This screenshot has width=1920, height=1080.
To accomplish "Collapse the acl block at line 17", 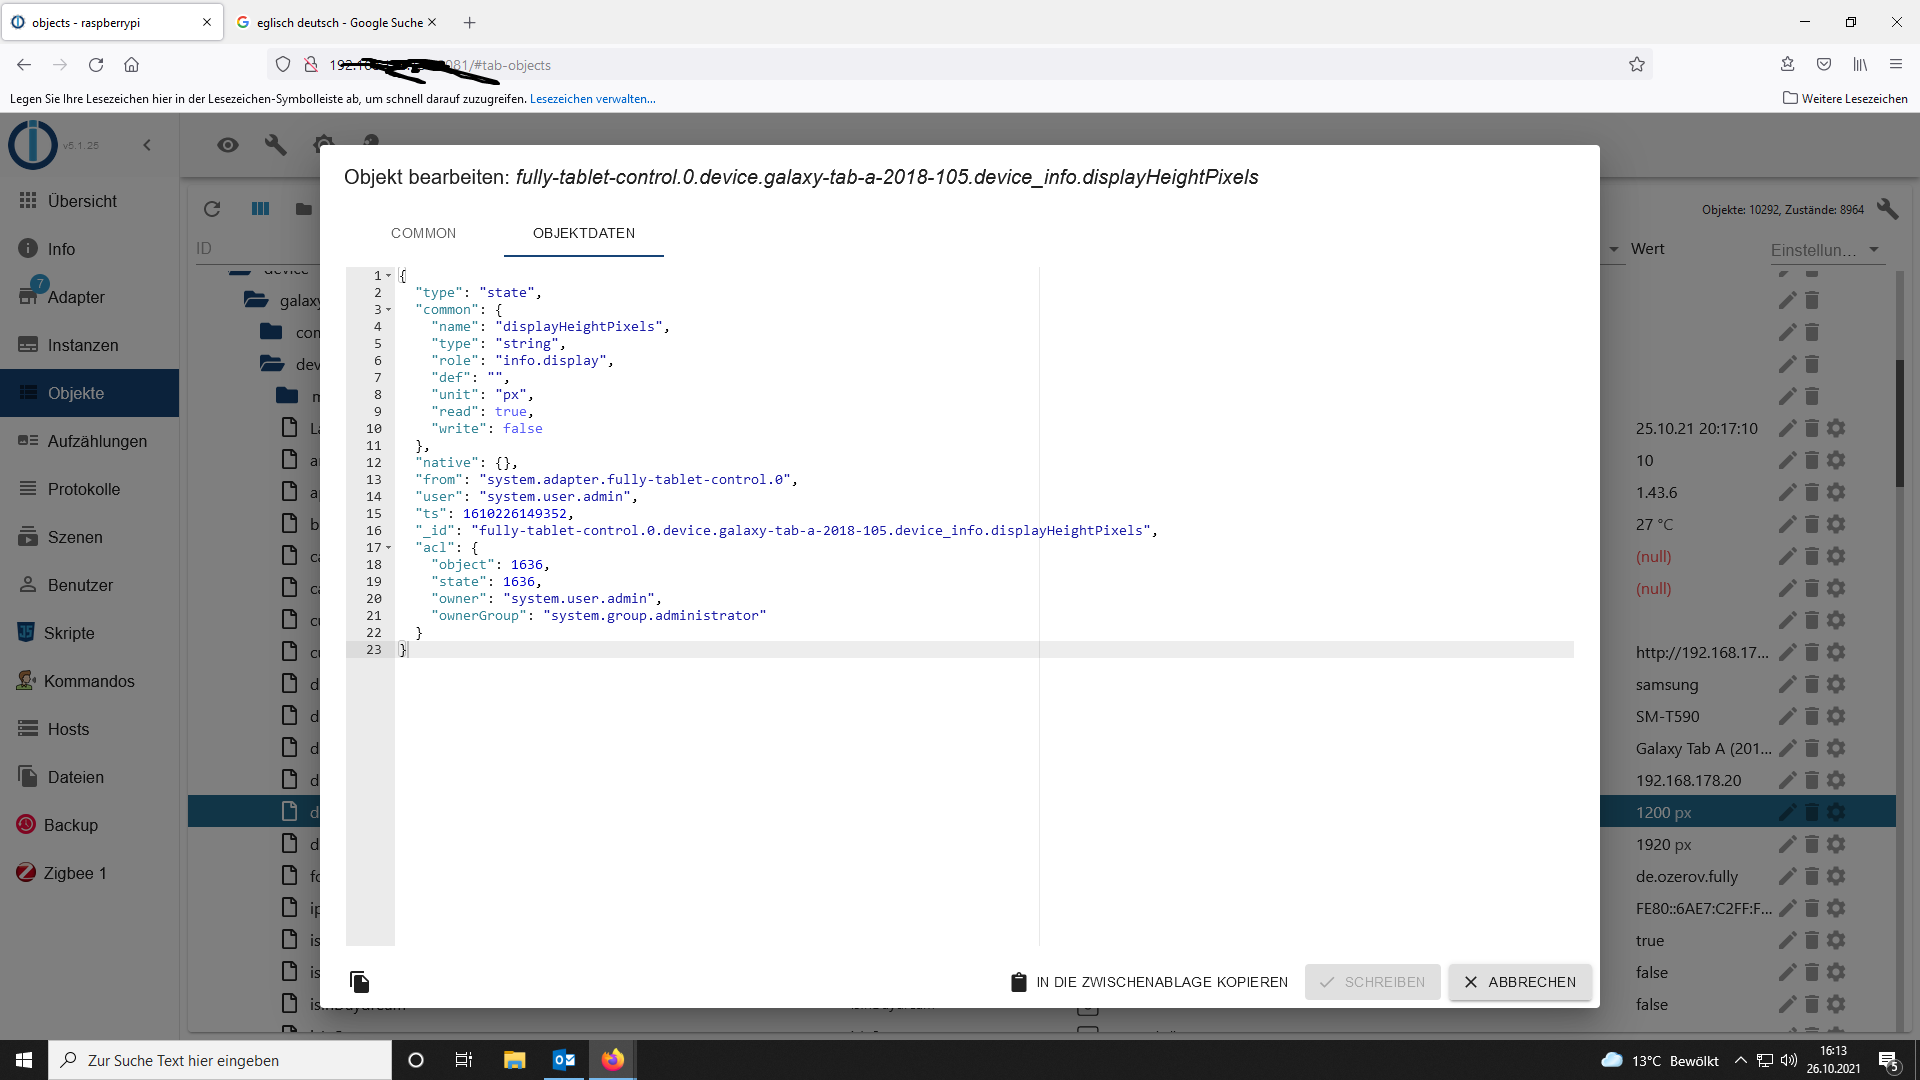I will tap(389, 548).
